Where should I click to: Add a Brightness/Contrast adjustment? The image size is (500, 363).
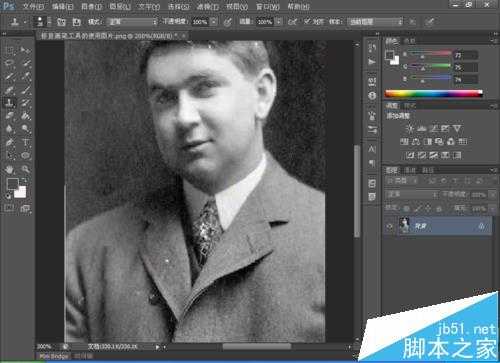410,128
